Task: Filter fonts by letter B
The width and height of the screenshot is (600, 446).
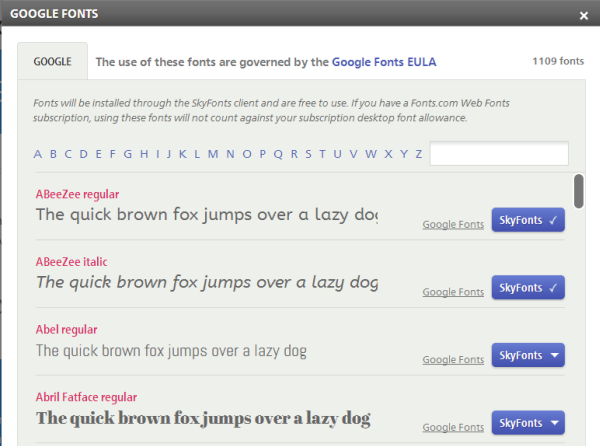Action: (53, 154)
